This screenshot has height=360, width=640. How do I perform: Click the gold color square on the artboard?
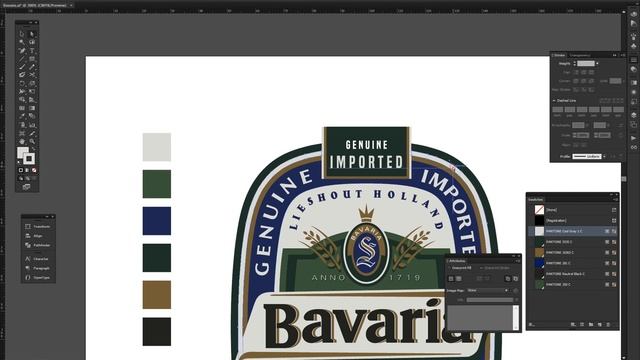157,295
